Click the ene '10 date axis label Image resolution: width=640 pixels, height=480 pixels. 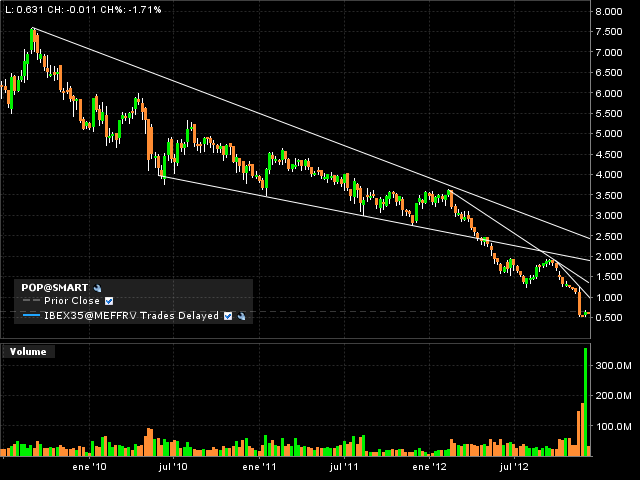(89, 467)
